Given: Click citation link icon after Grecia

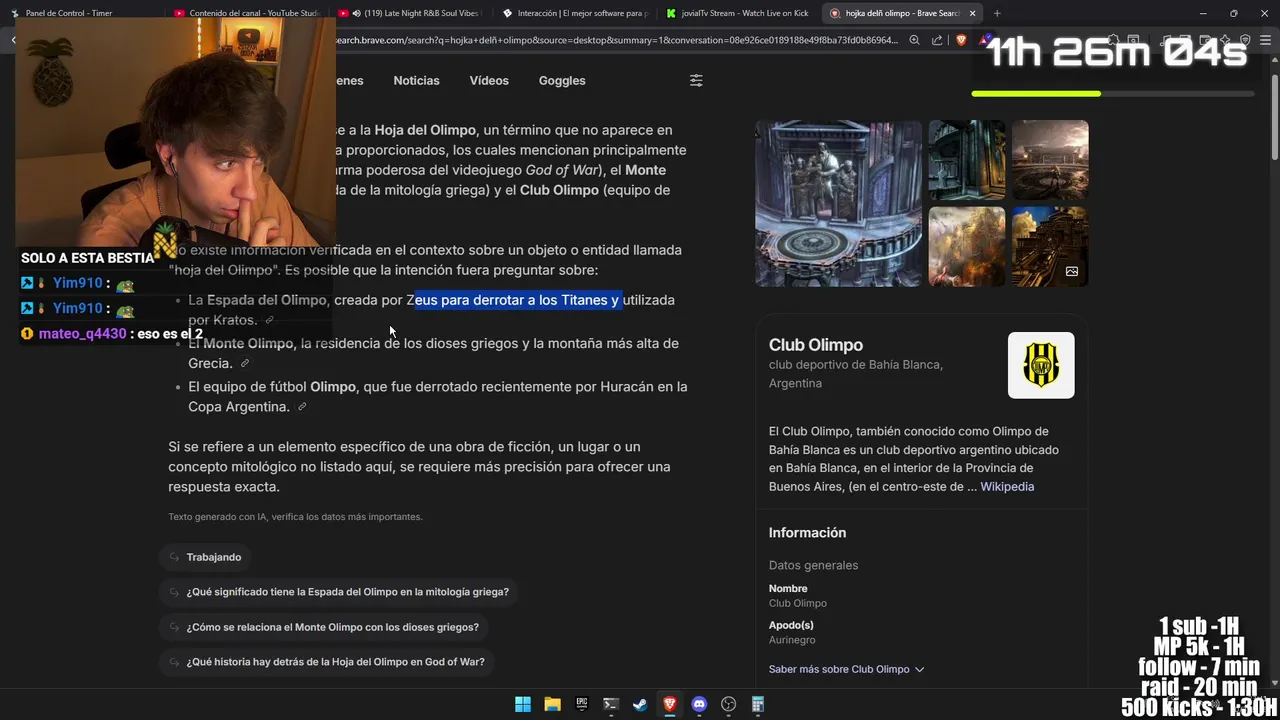Looking at the screenshot, I should click(x=245, y=363).
